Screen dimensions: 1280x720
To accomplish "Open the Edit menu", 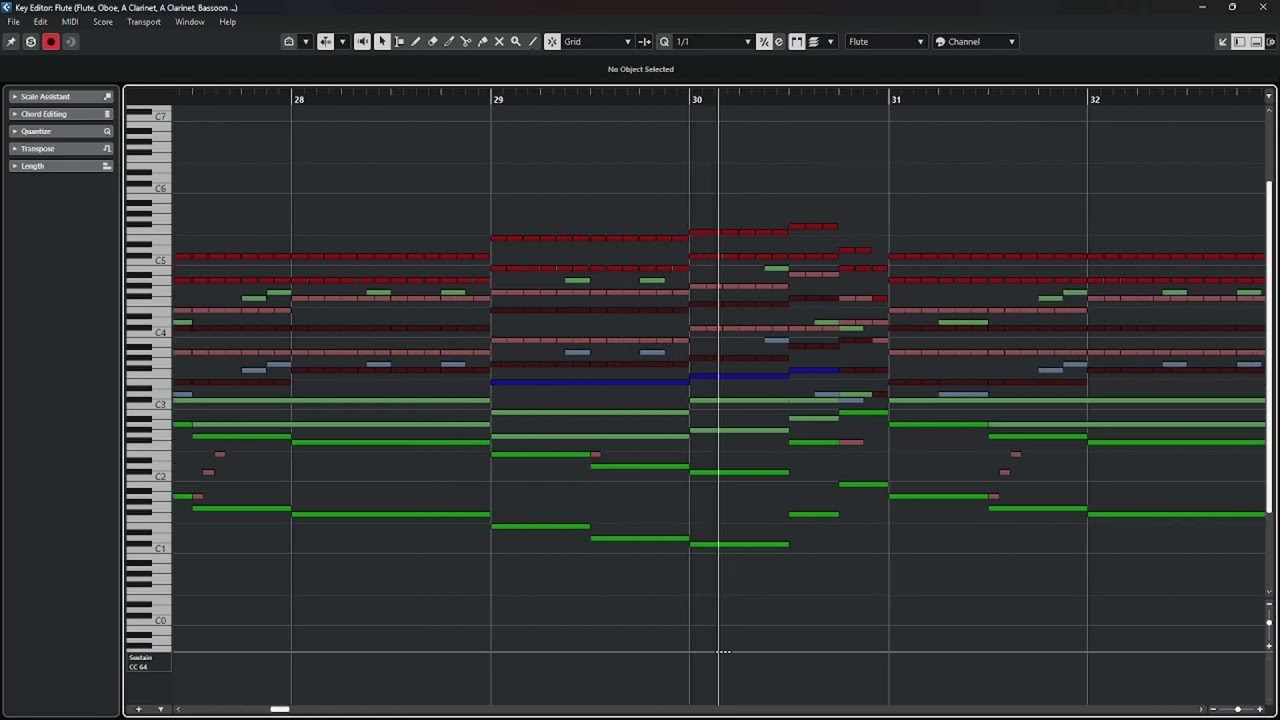I will point(40,22).
